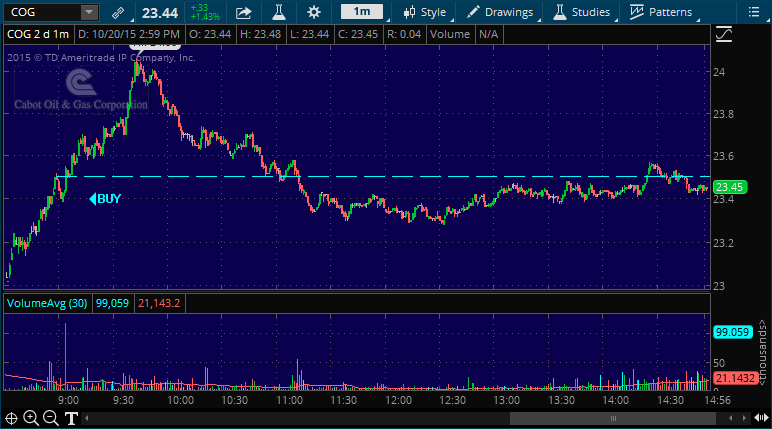Open the Patterns menu

[661, 12]
